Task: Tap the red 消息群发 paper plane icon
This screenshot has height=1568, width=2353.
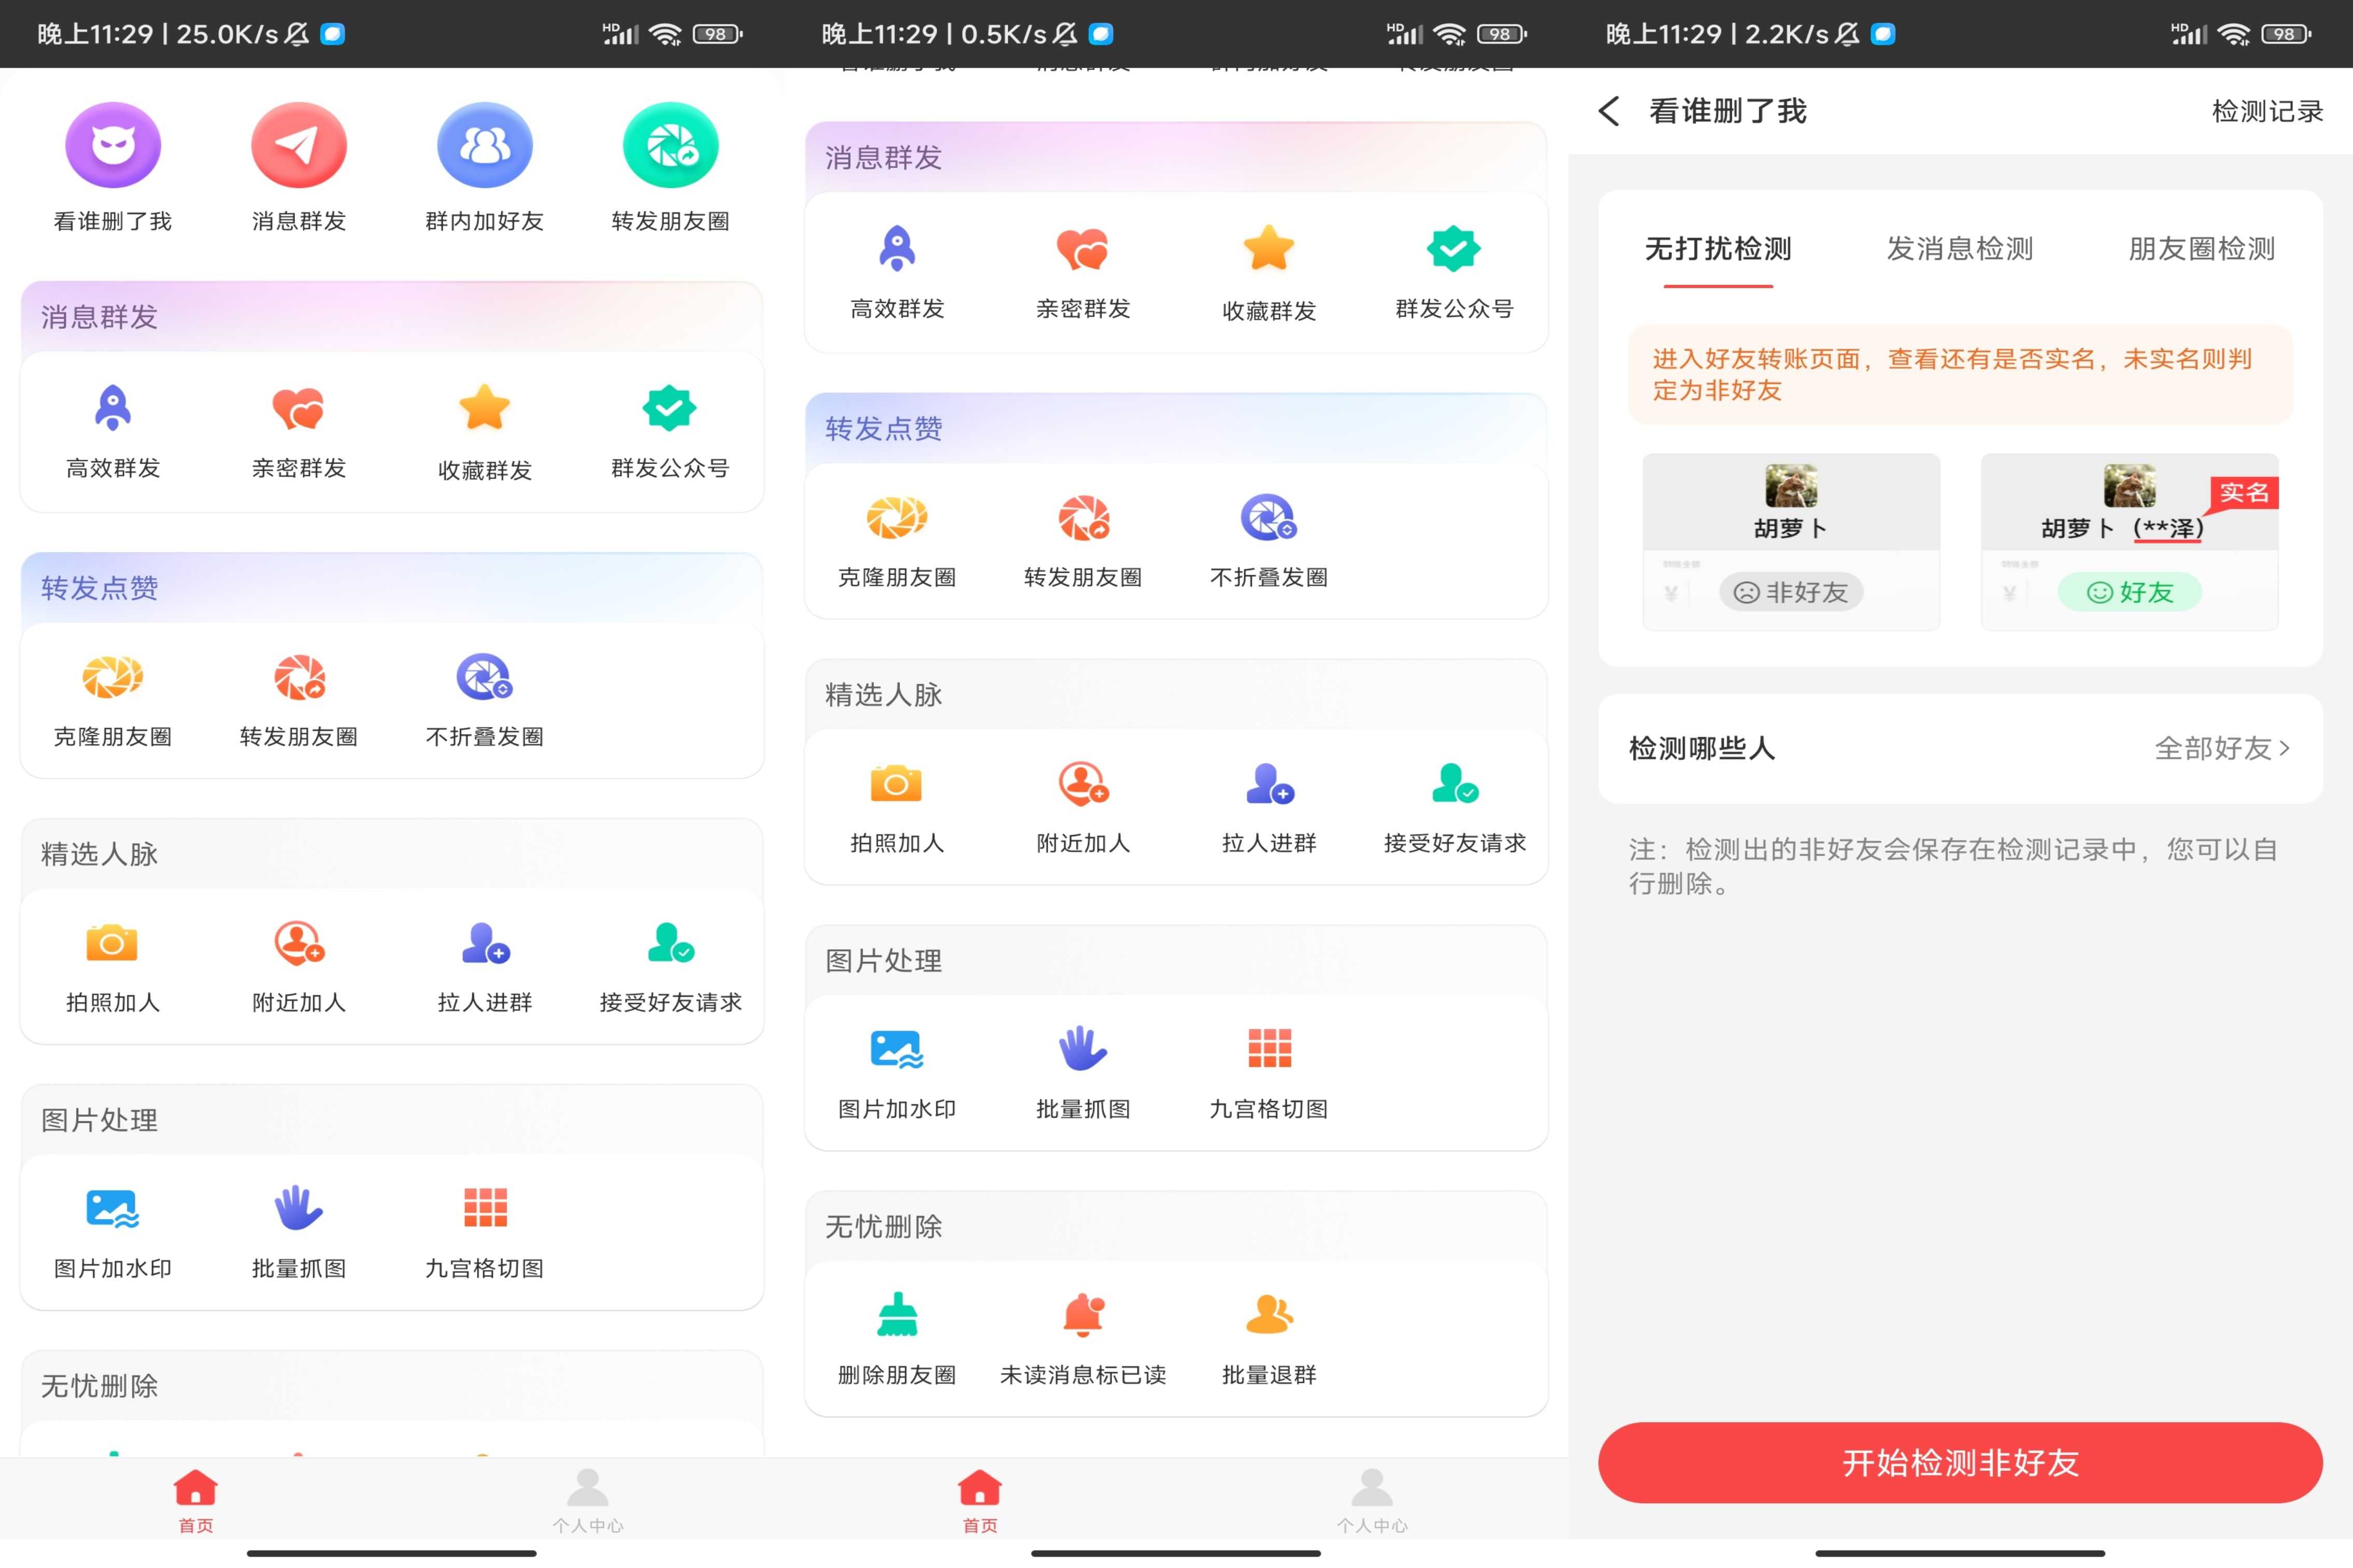Action: pyautogui.click(x=299, y=145)
